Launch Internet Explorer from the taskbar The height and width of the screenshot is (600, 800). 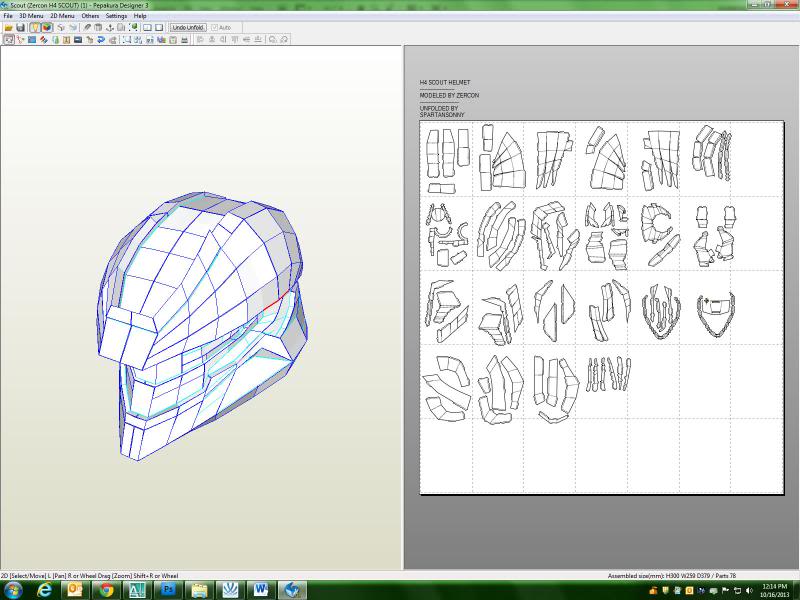point(45,590)
